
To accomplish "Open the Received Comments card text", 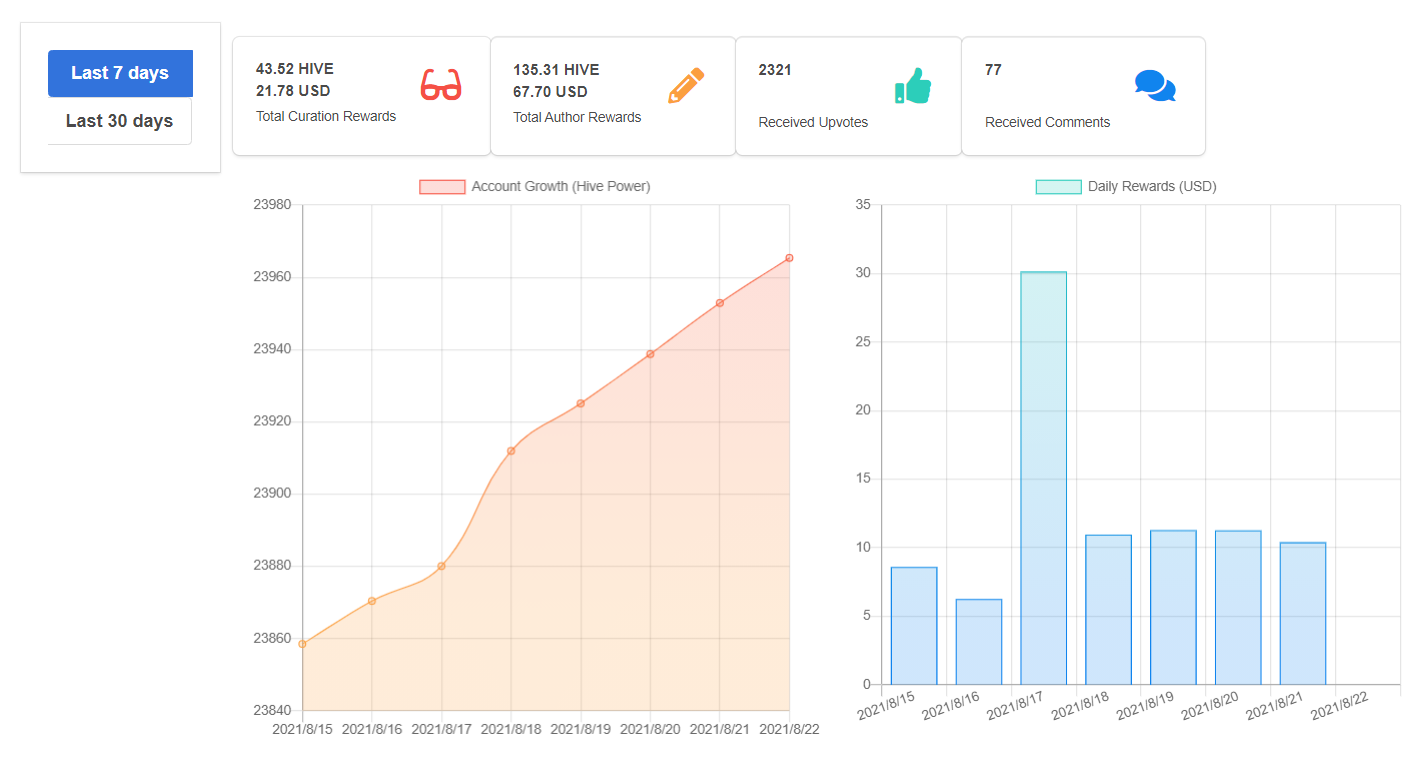I will pos(1047,122).
